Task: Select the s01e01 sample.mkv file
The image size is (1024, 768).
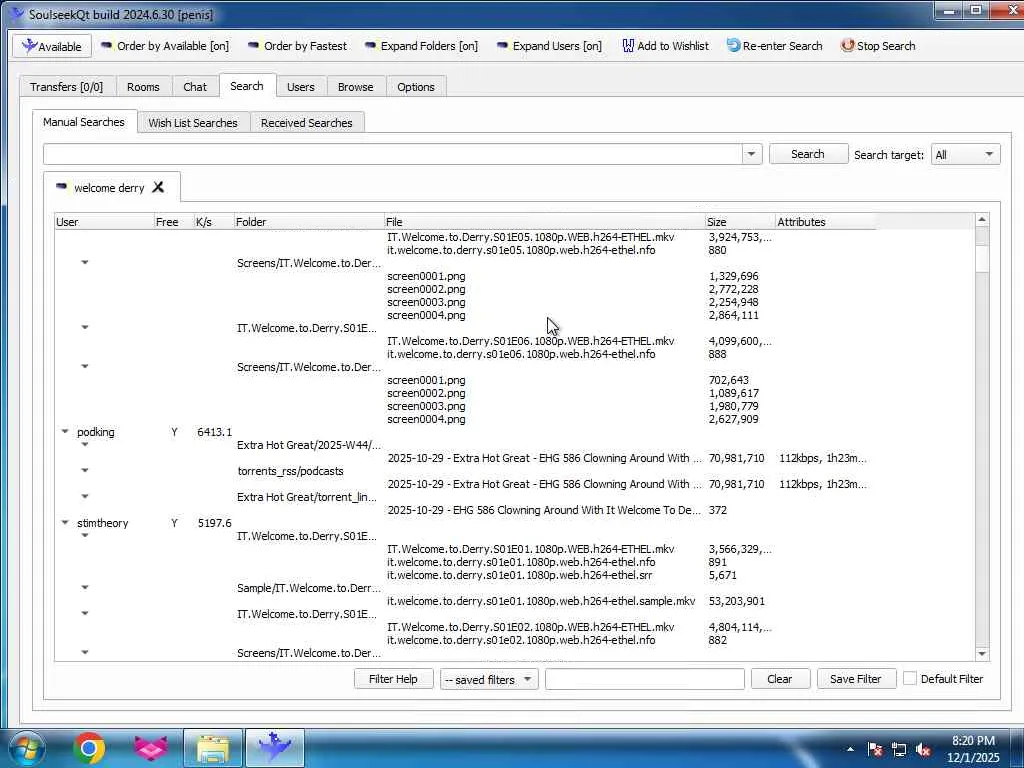Action: point(541,601)
